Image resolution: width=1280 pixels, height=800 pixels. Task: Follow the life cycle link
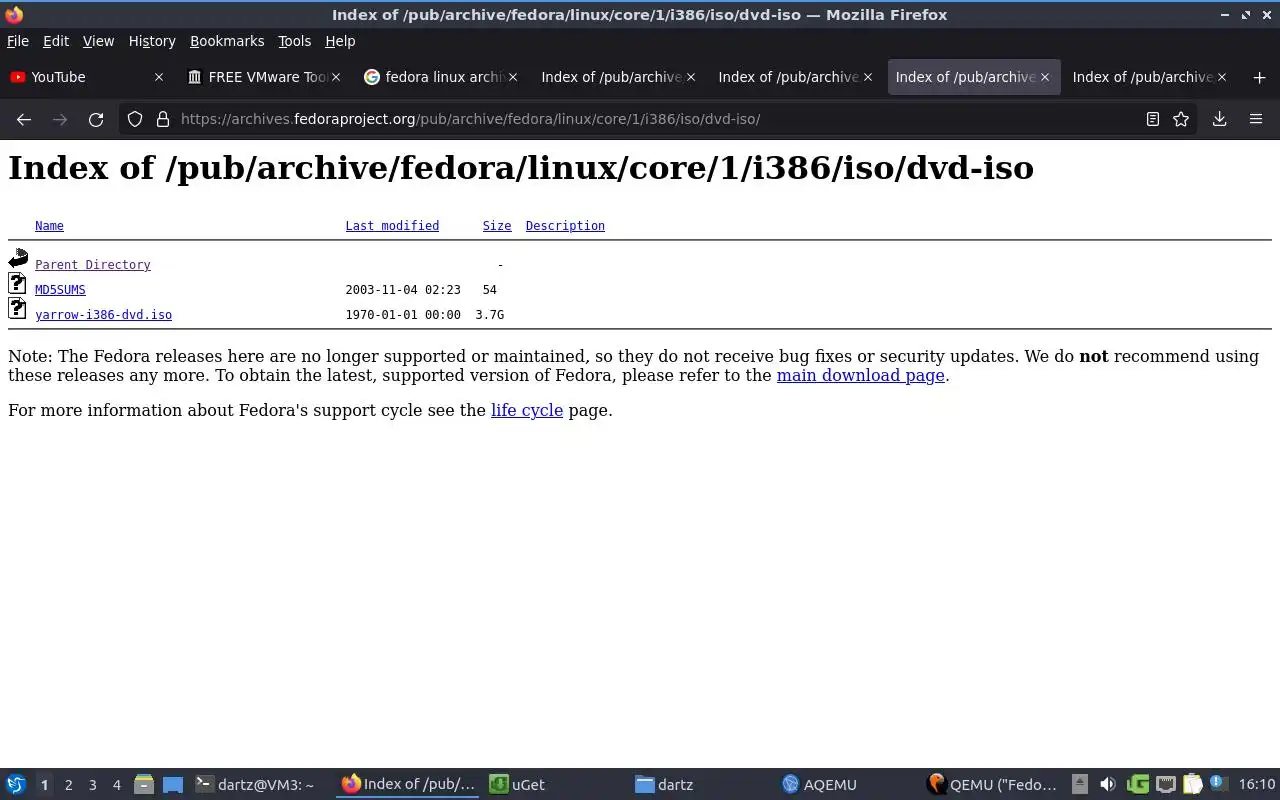527,411
